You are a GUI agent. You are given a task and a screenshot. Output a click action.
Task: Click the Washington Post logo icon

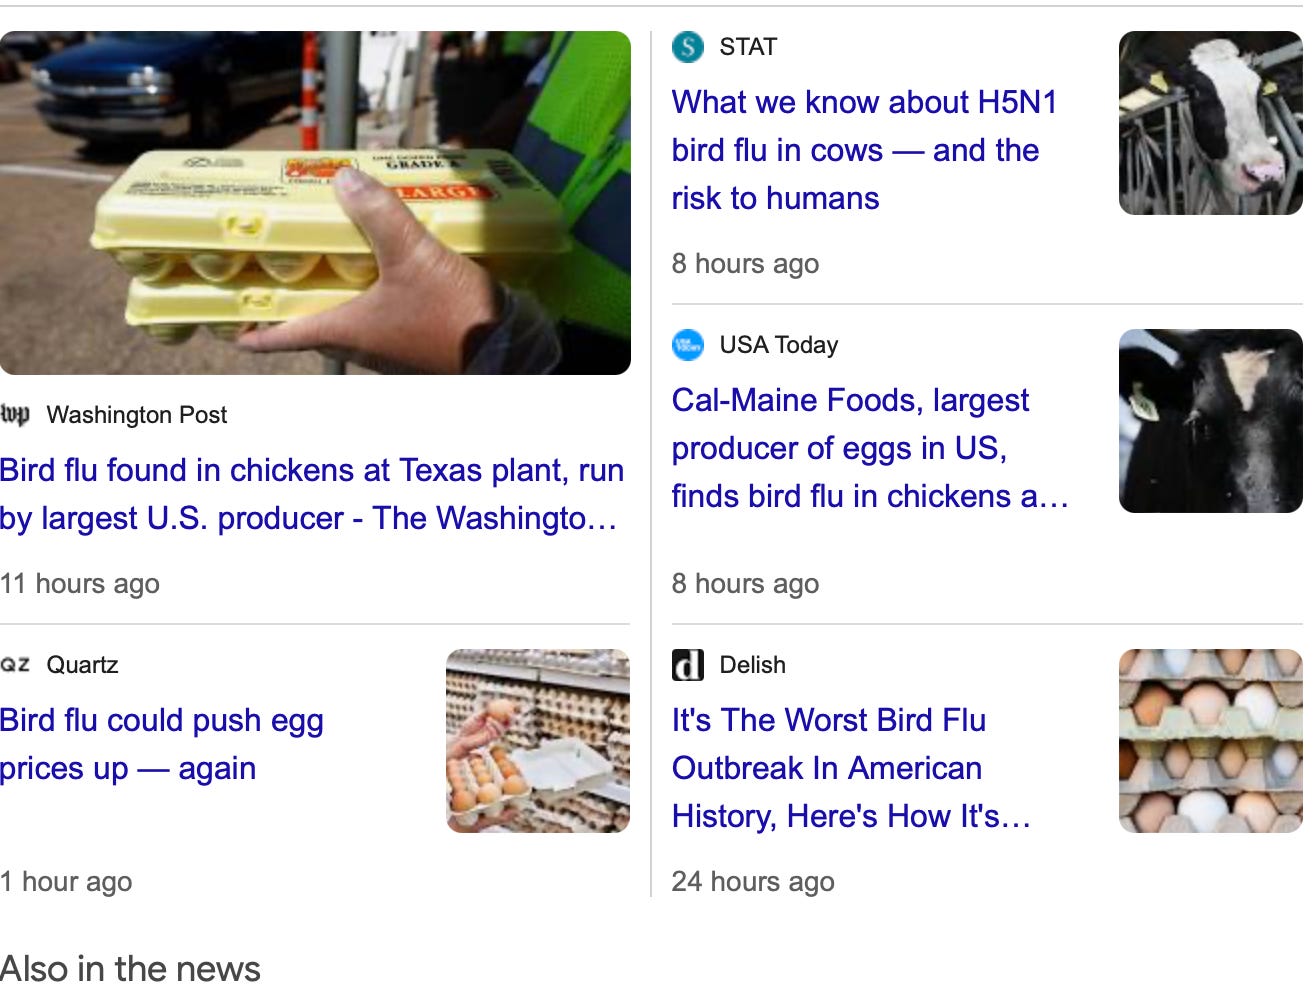coord(15,414)
